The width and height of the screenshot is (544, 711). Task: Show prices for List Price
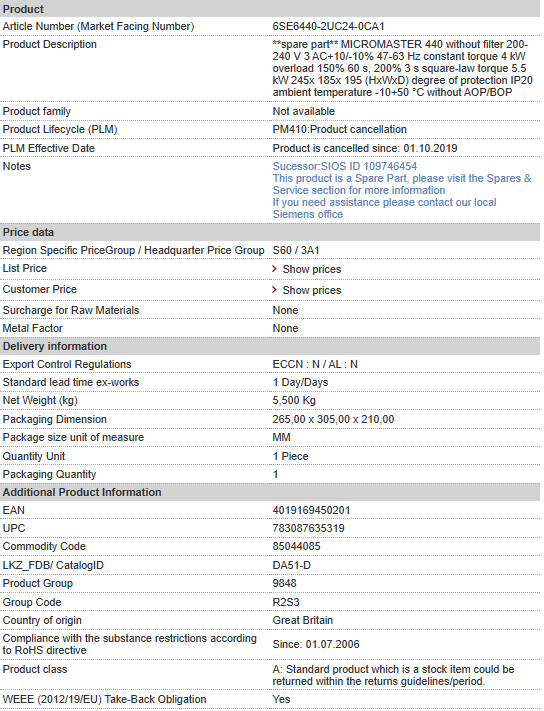tap(311, 269)
